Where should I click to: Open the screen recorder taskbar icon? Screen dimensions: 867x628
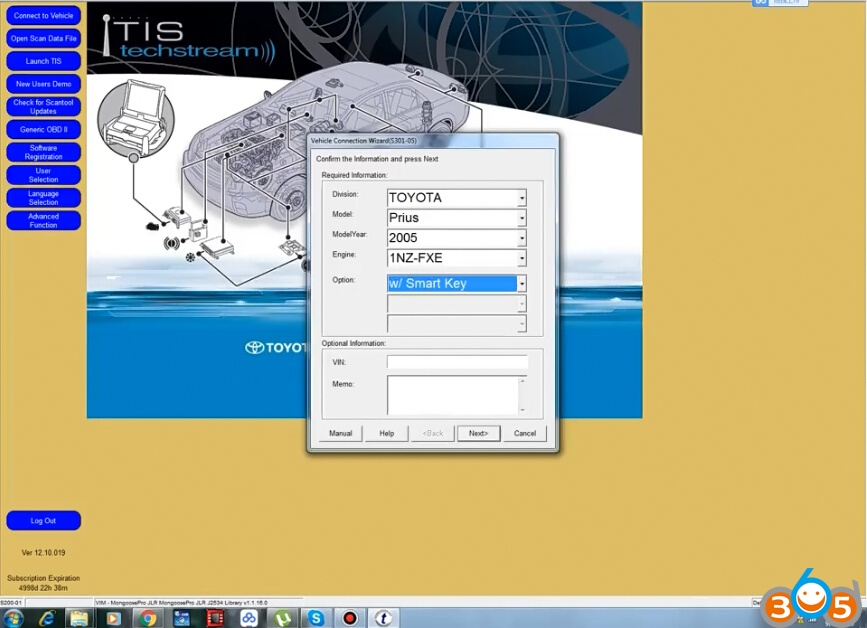click(349, 618)
